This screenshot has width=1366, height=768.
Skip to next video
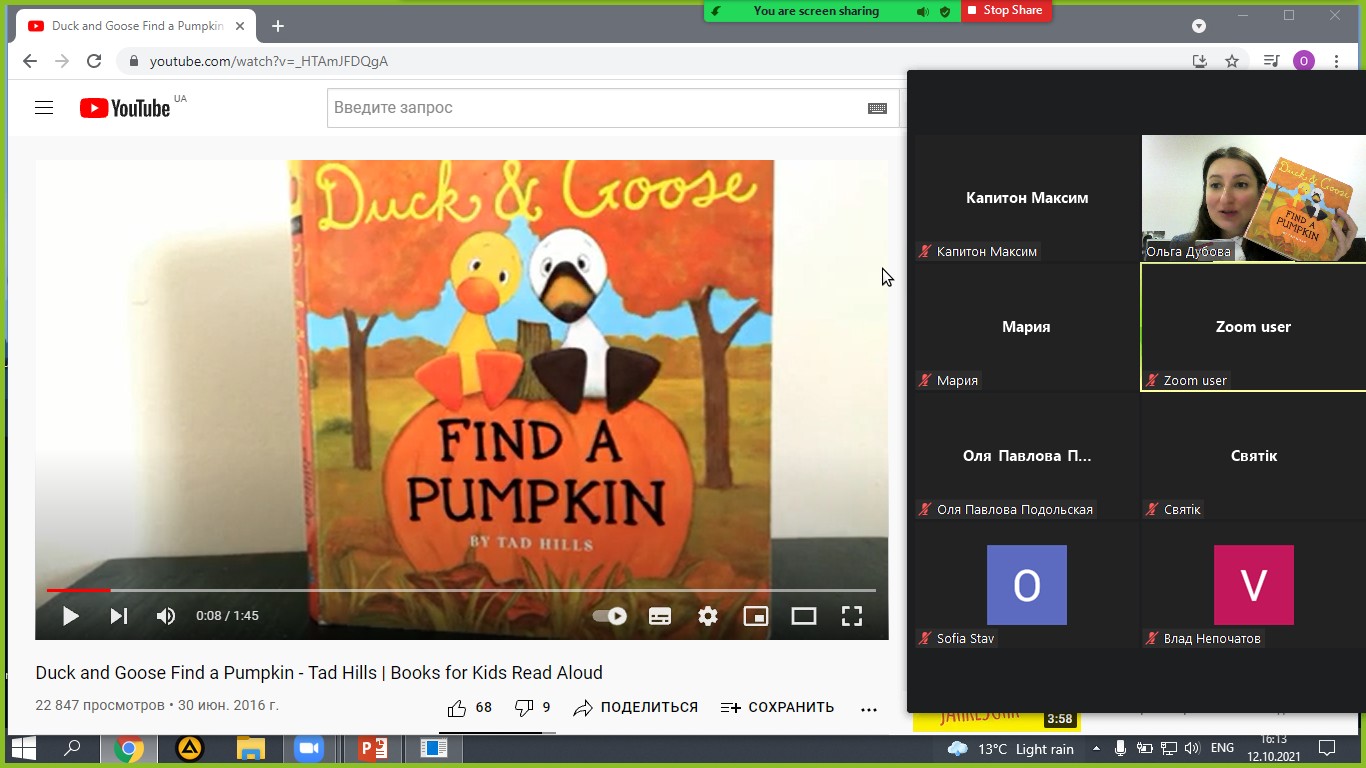[x=118, y=616]
